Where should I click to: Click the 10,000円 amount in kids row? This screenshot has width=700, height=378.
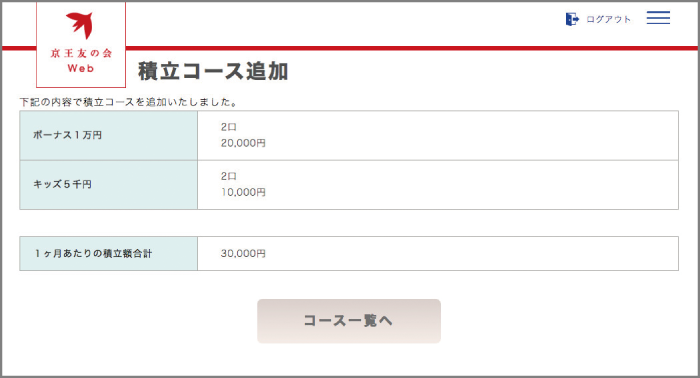pyautogui.click(x=243, y=192)
